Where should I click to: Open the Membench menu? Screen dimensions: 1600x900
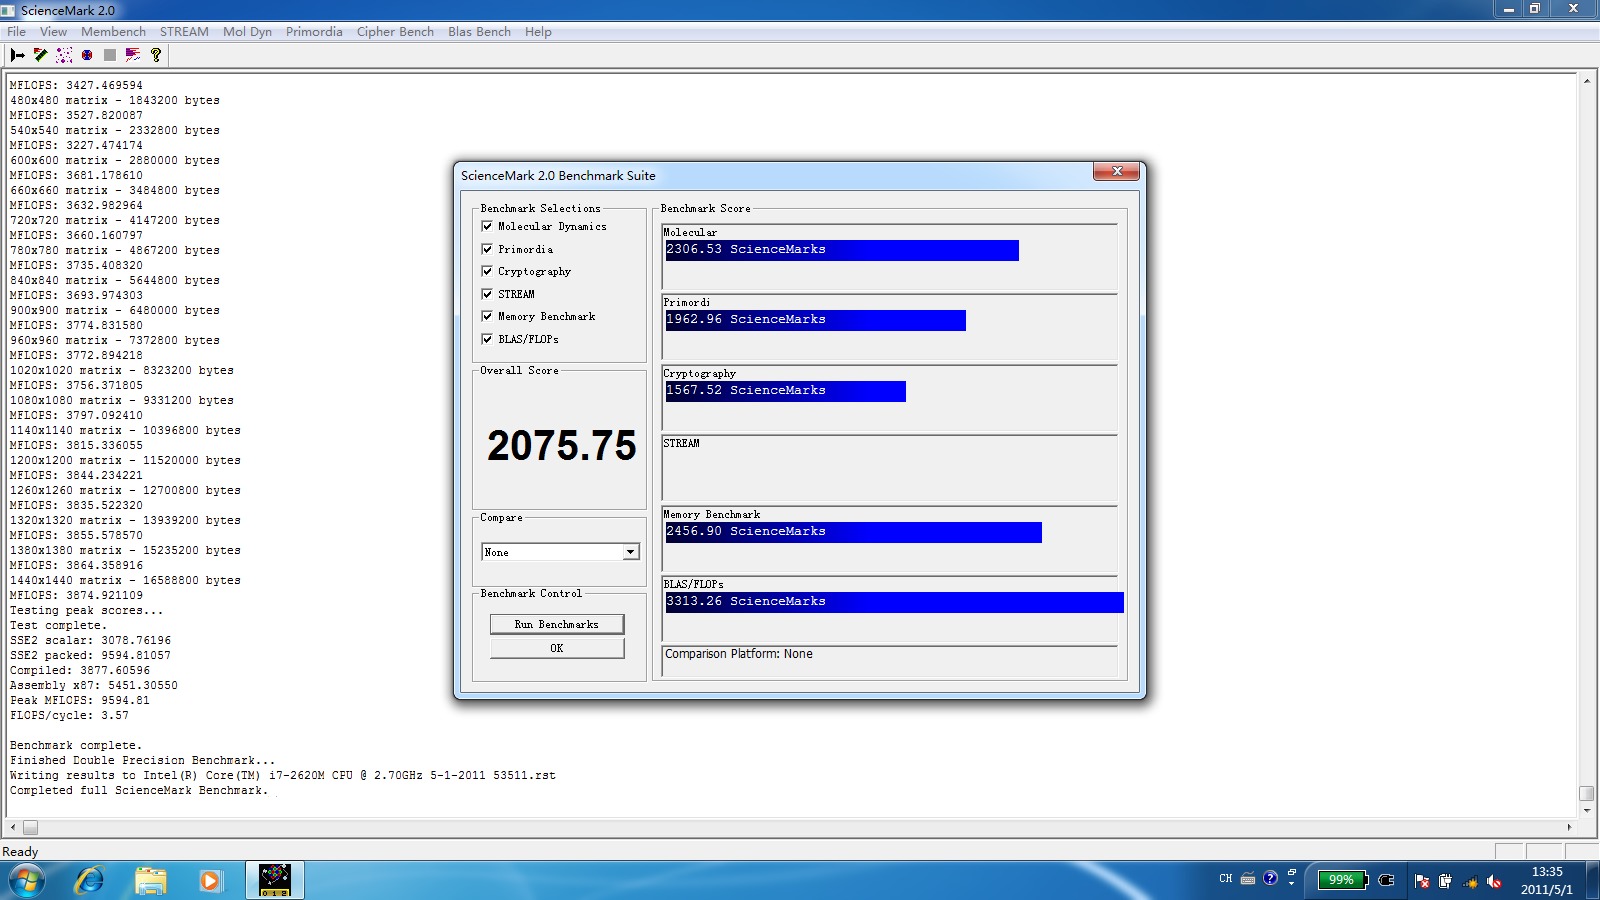pyautogui.click(x=113, y=31)
